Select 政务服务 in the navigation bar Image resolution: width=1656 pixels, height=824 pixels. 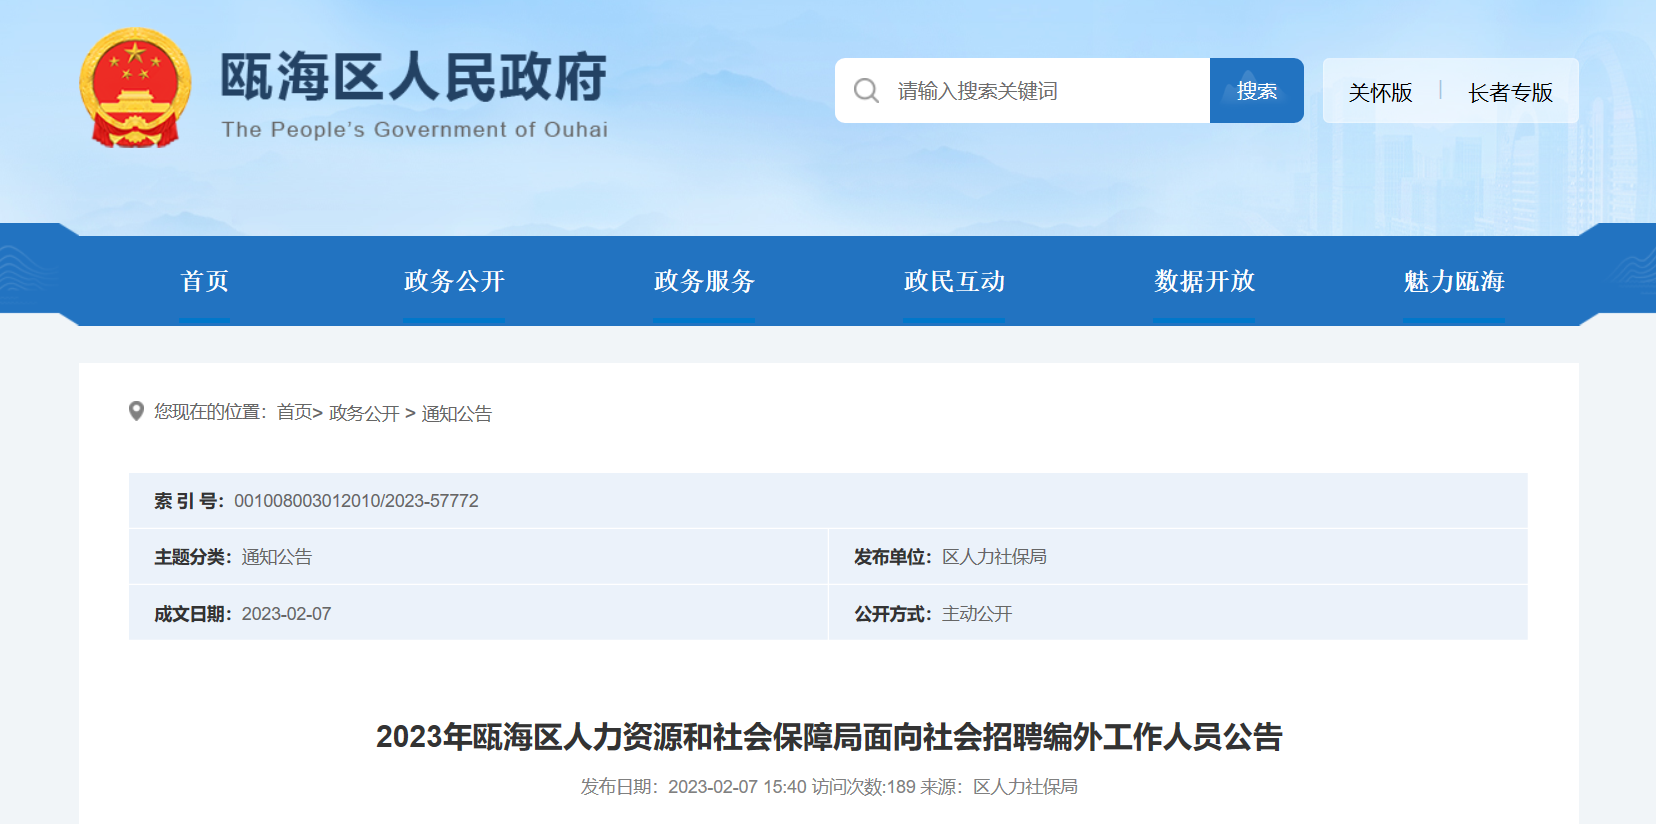[704, 281]
